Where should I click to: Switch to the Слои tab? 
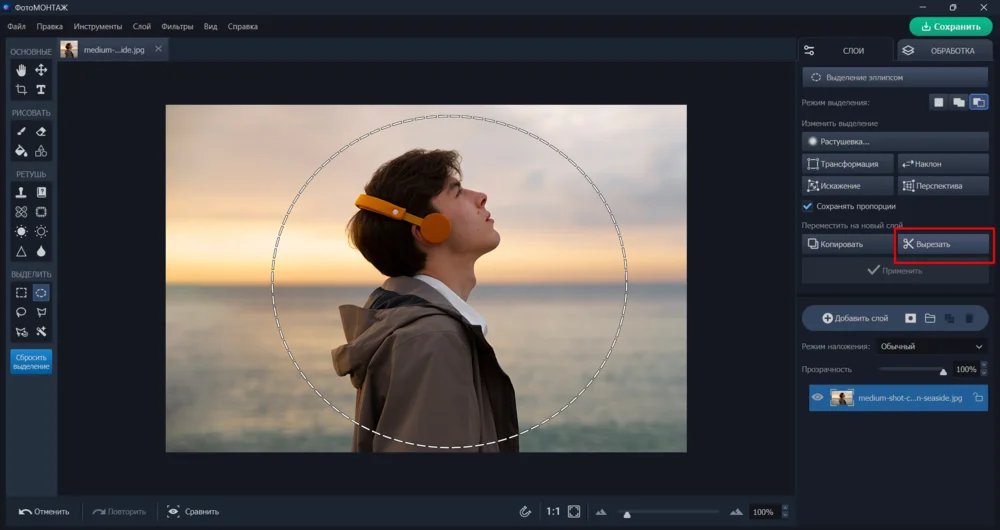(x=846, y=50)
